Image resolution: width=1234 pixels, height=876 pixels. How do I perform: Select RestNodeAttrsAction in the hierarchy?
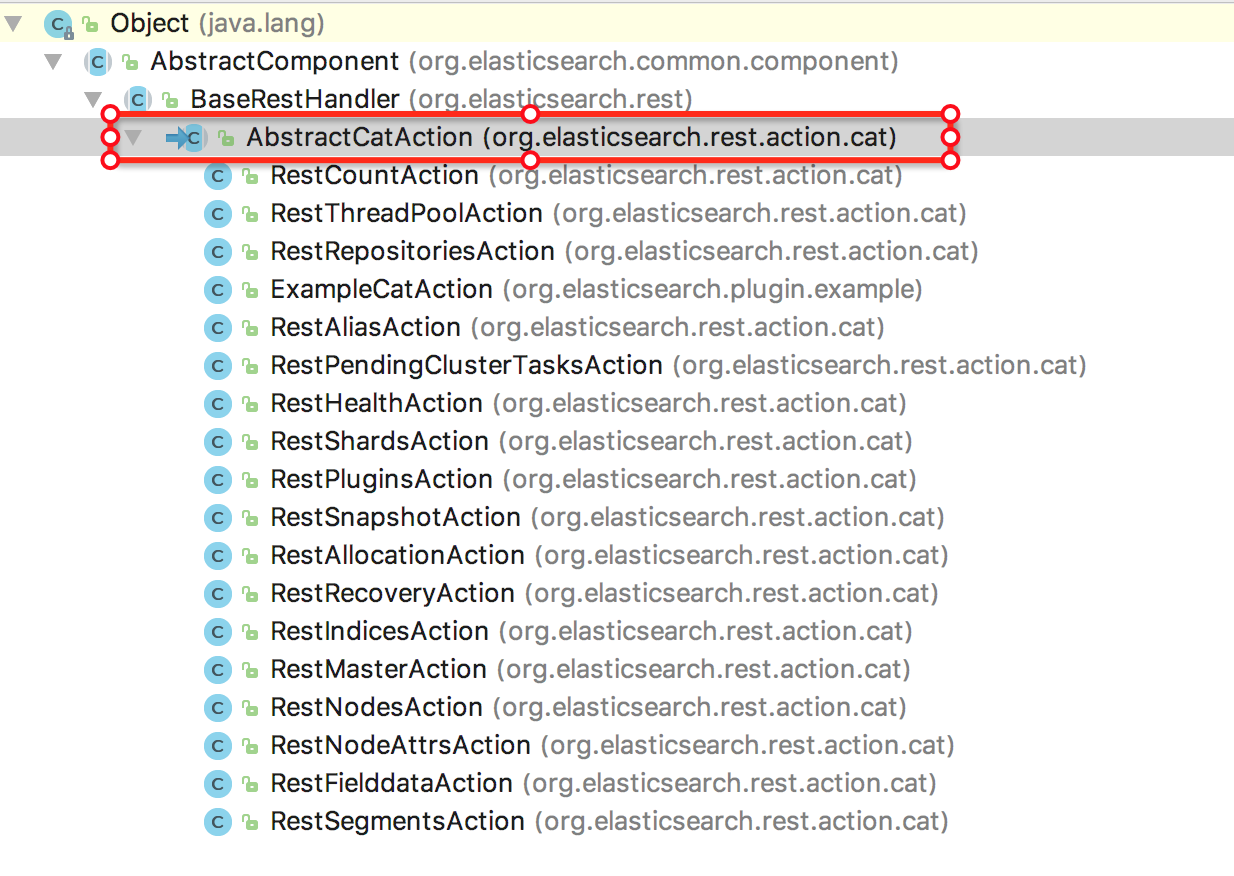tap(612, 746)
